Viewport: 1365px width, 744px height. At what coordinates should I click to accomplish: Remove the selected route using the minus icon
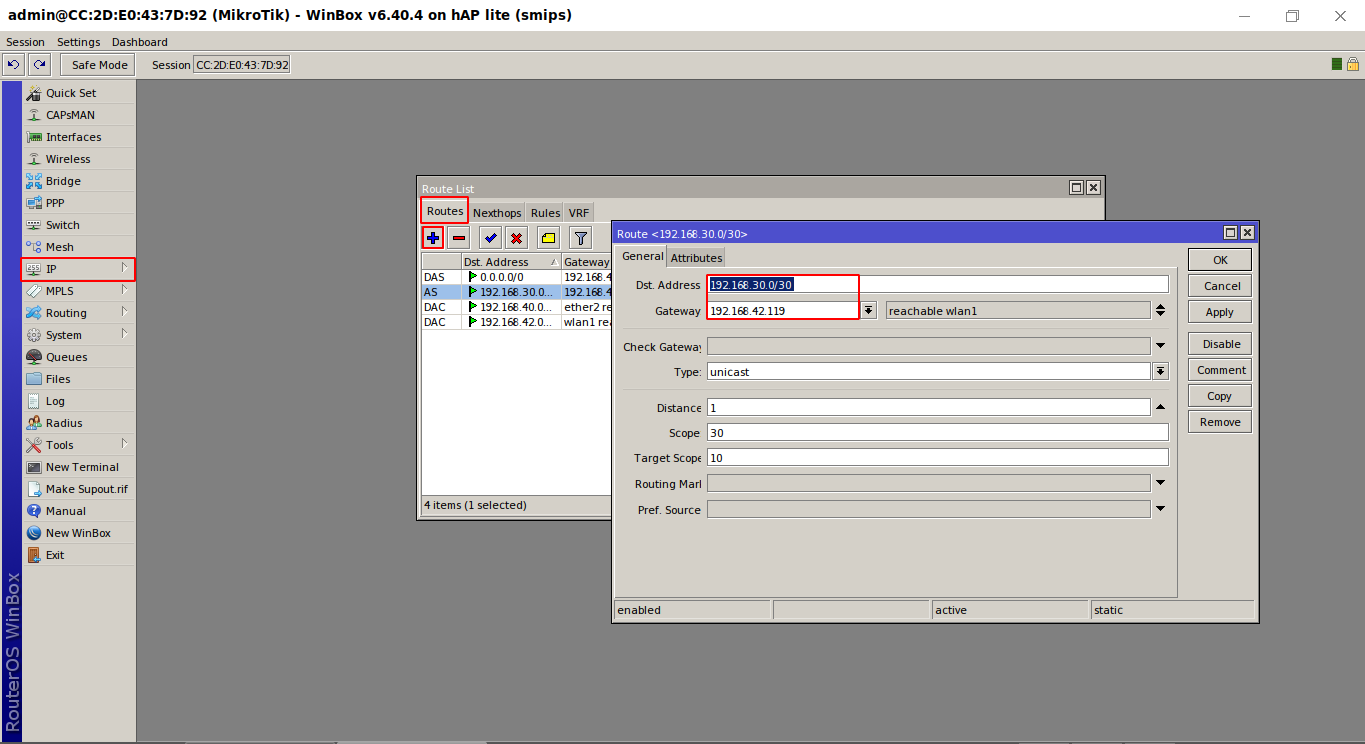(458, 237)
